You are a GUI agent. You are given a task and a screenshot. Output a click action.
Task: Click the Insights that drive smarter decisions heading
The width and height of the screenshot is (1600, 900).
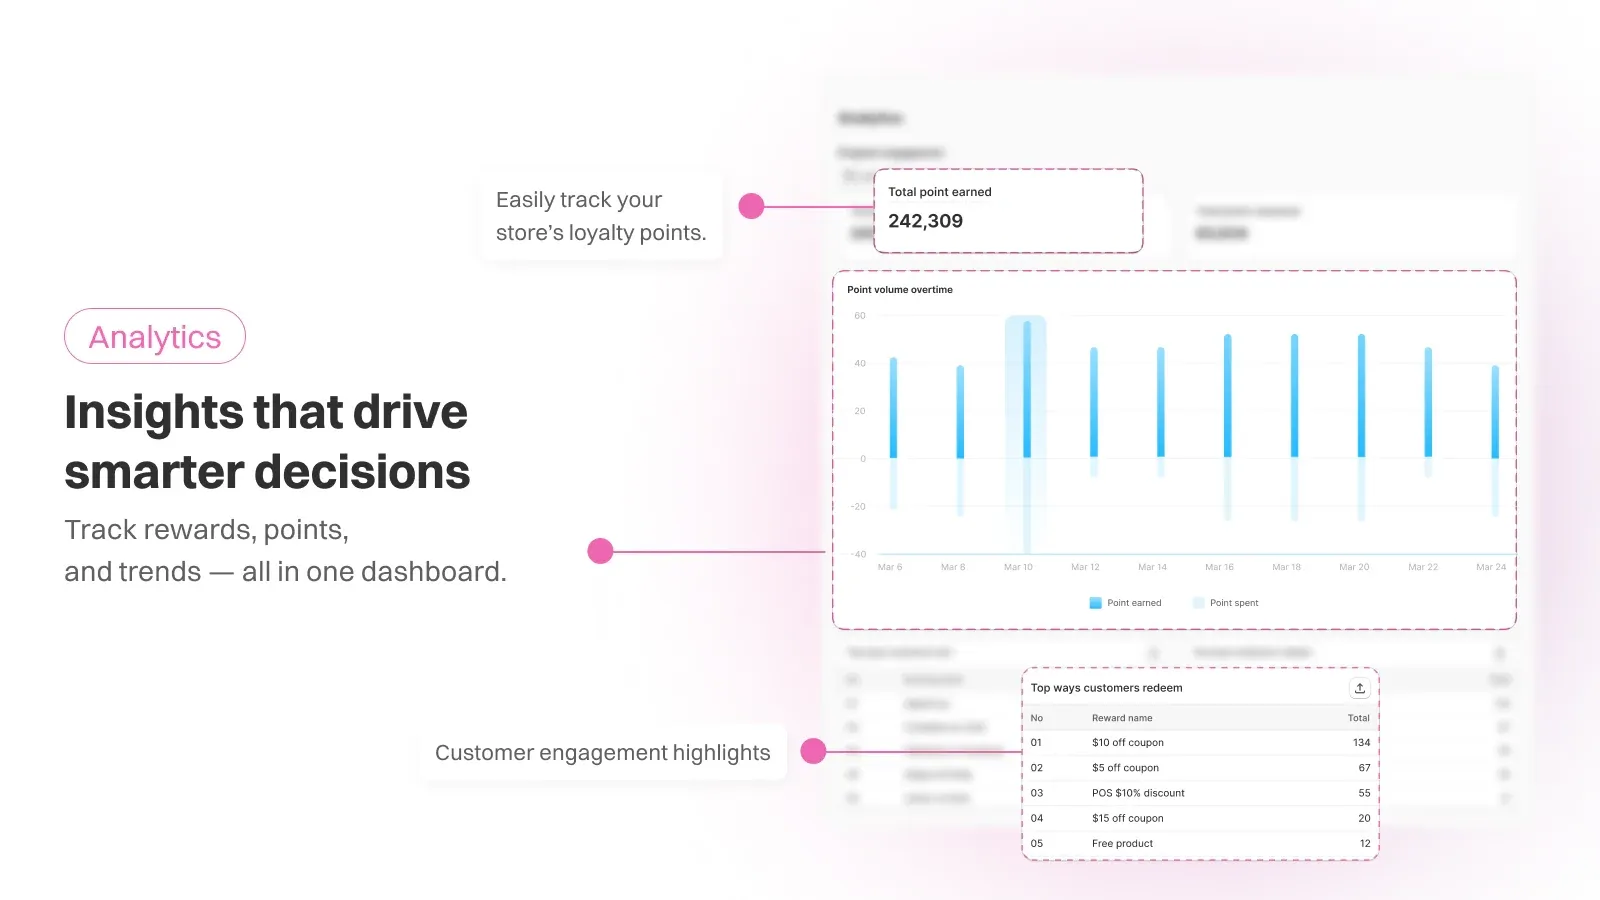point(267,442)
